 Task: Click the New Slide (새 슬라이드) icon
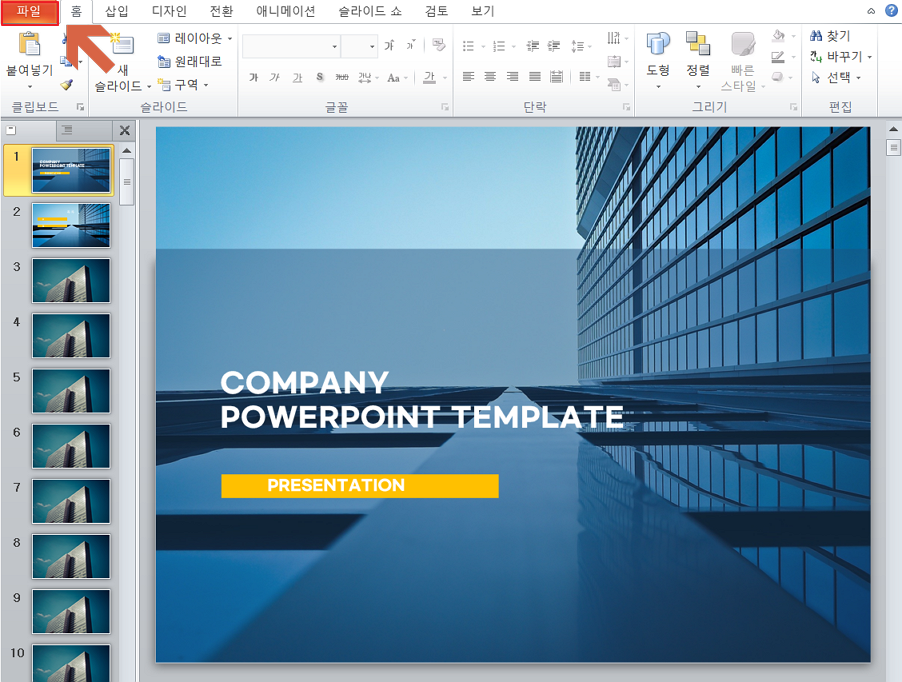122,45
